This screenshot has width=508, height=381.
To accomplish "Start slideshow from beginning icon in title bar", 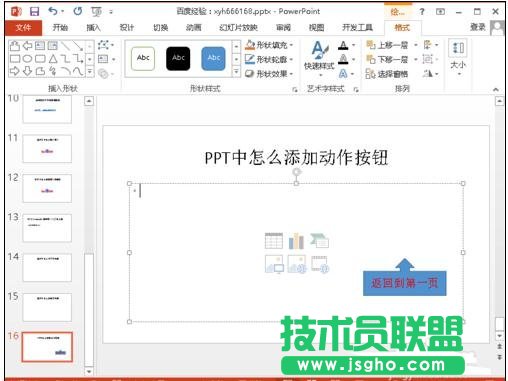I will point(96,12).
